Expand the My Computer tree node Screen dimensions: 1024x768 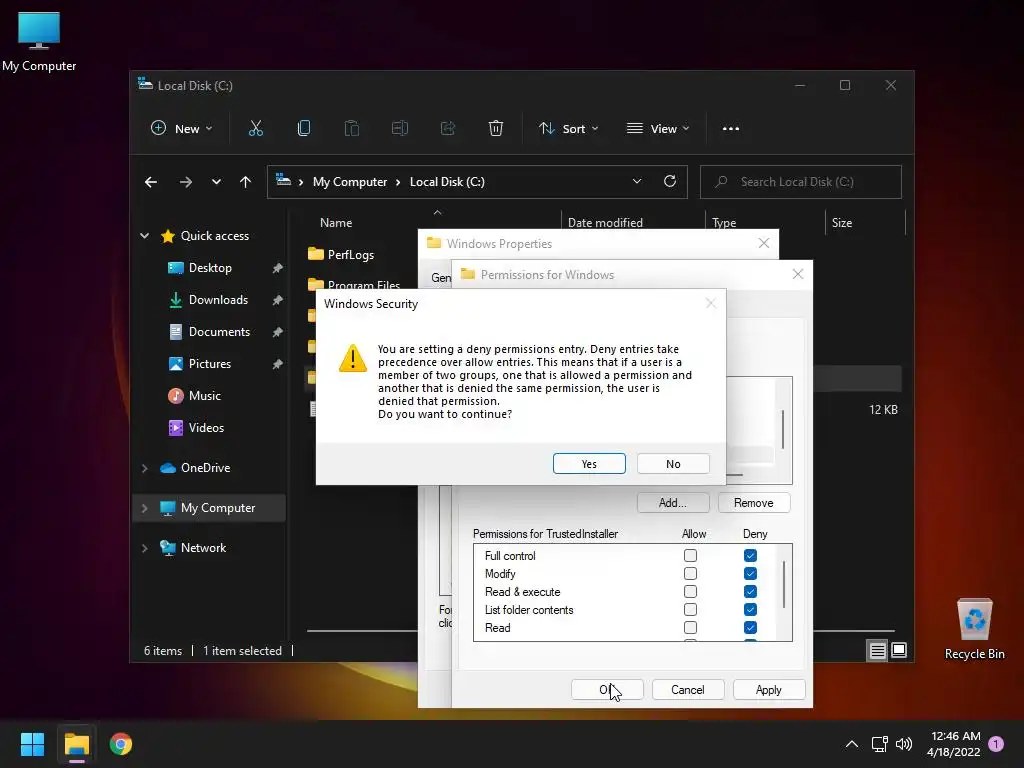tap(144, 508)
